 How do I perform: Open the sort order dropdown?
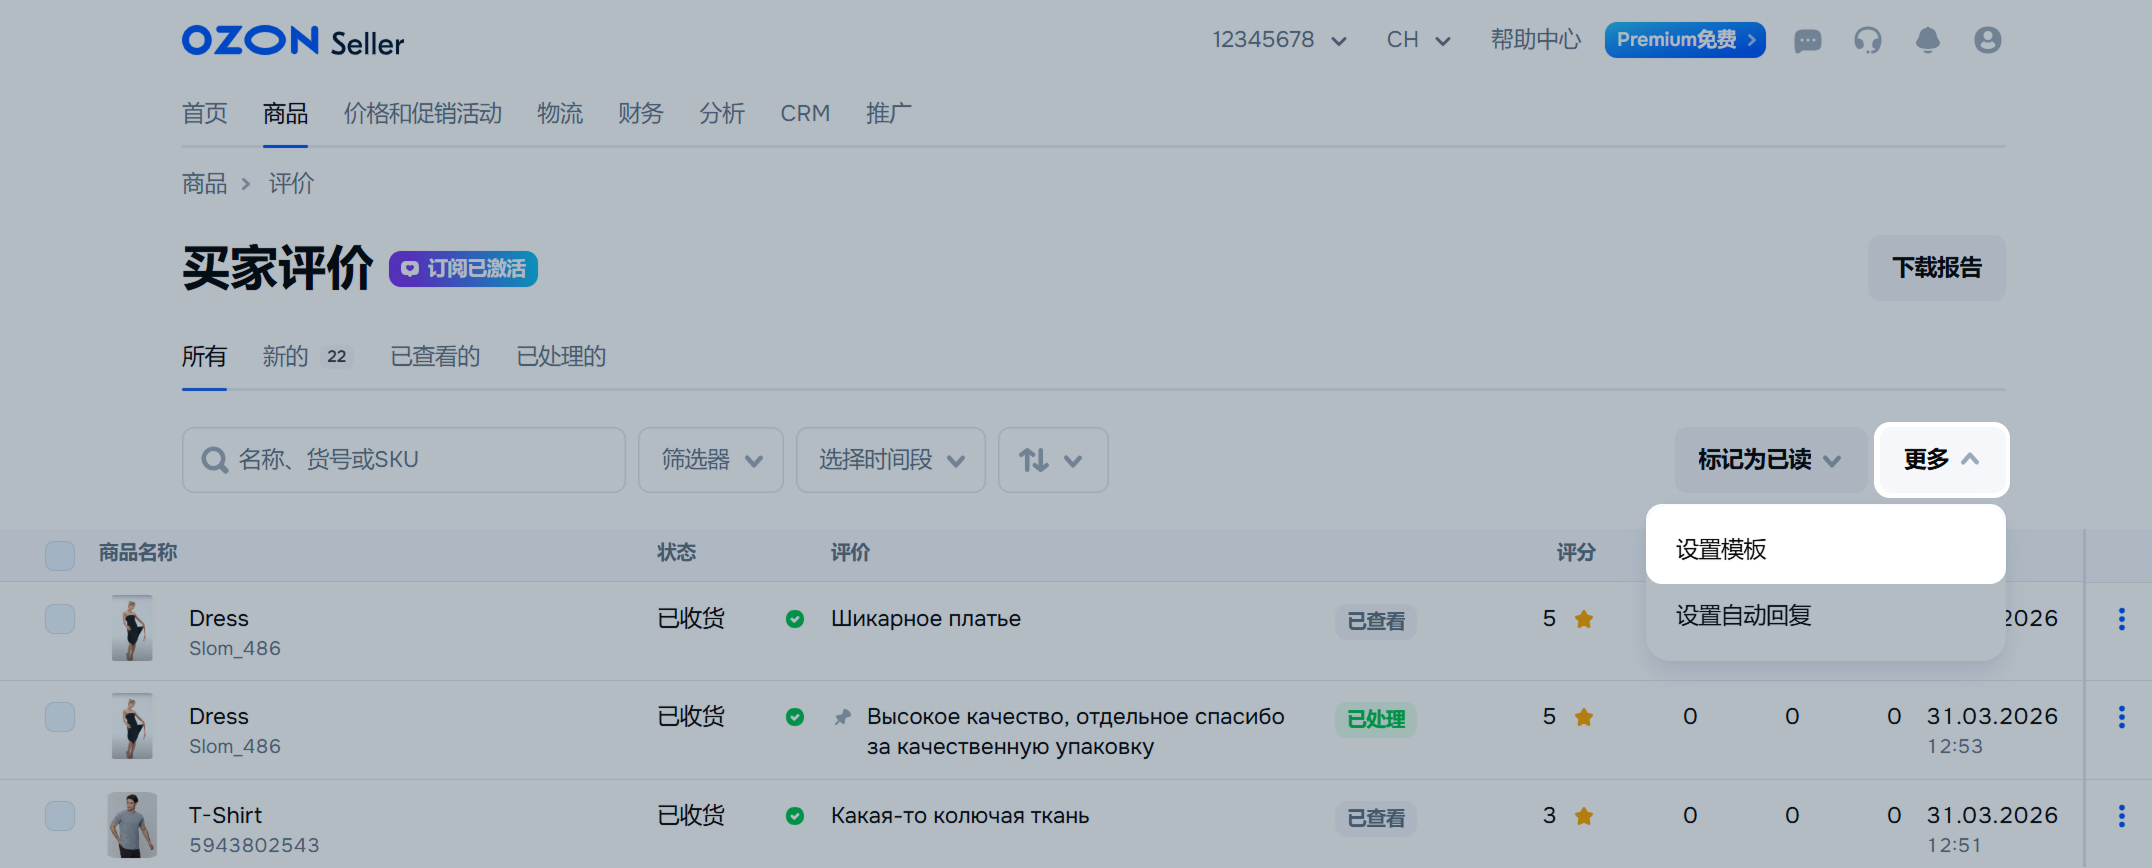tap(1052, 460)
